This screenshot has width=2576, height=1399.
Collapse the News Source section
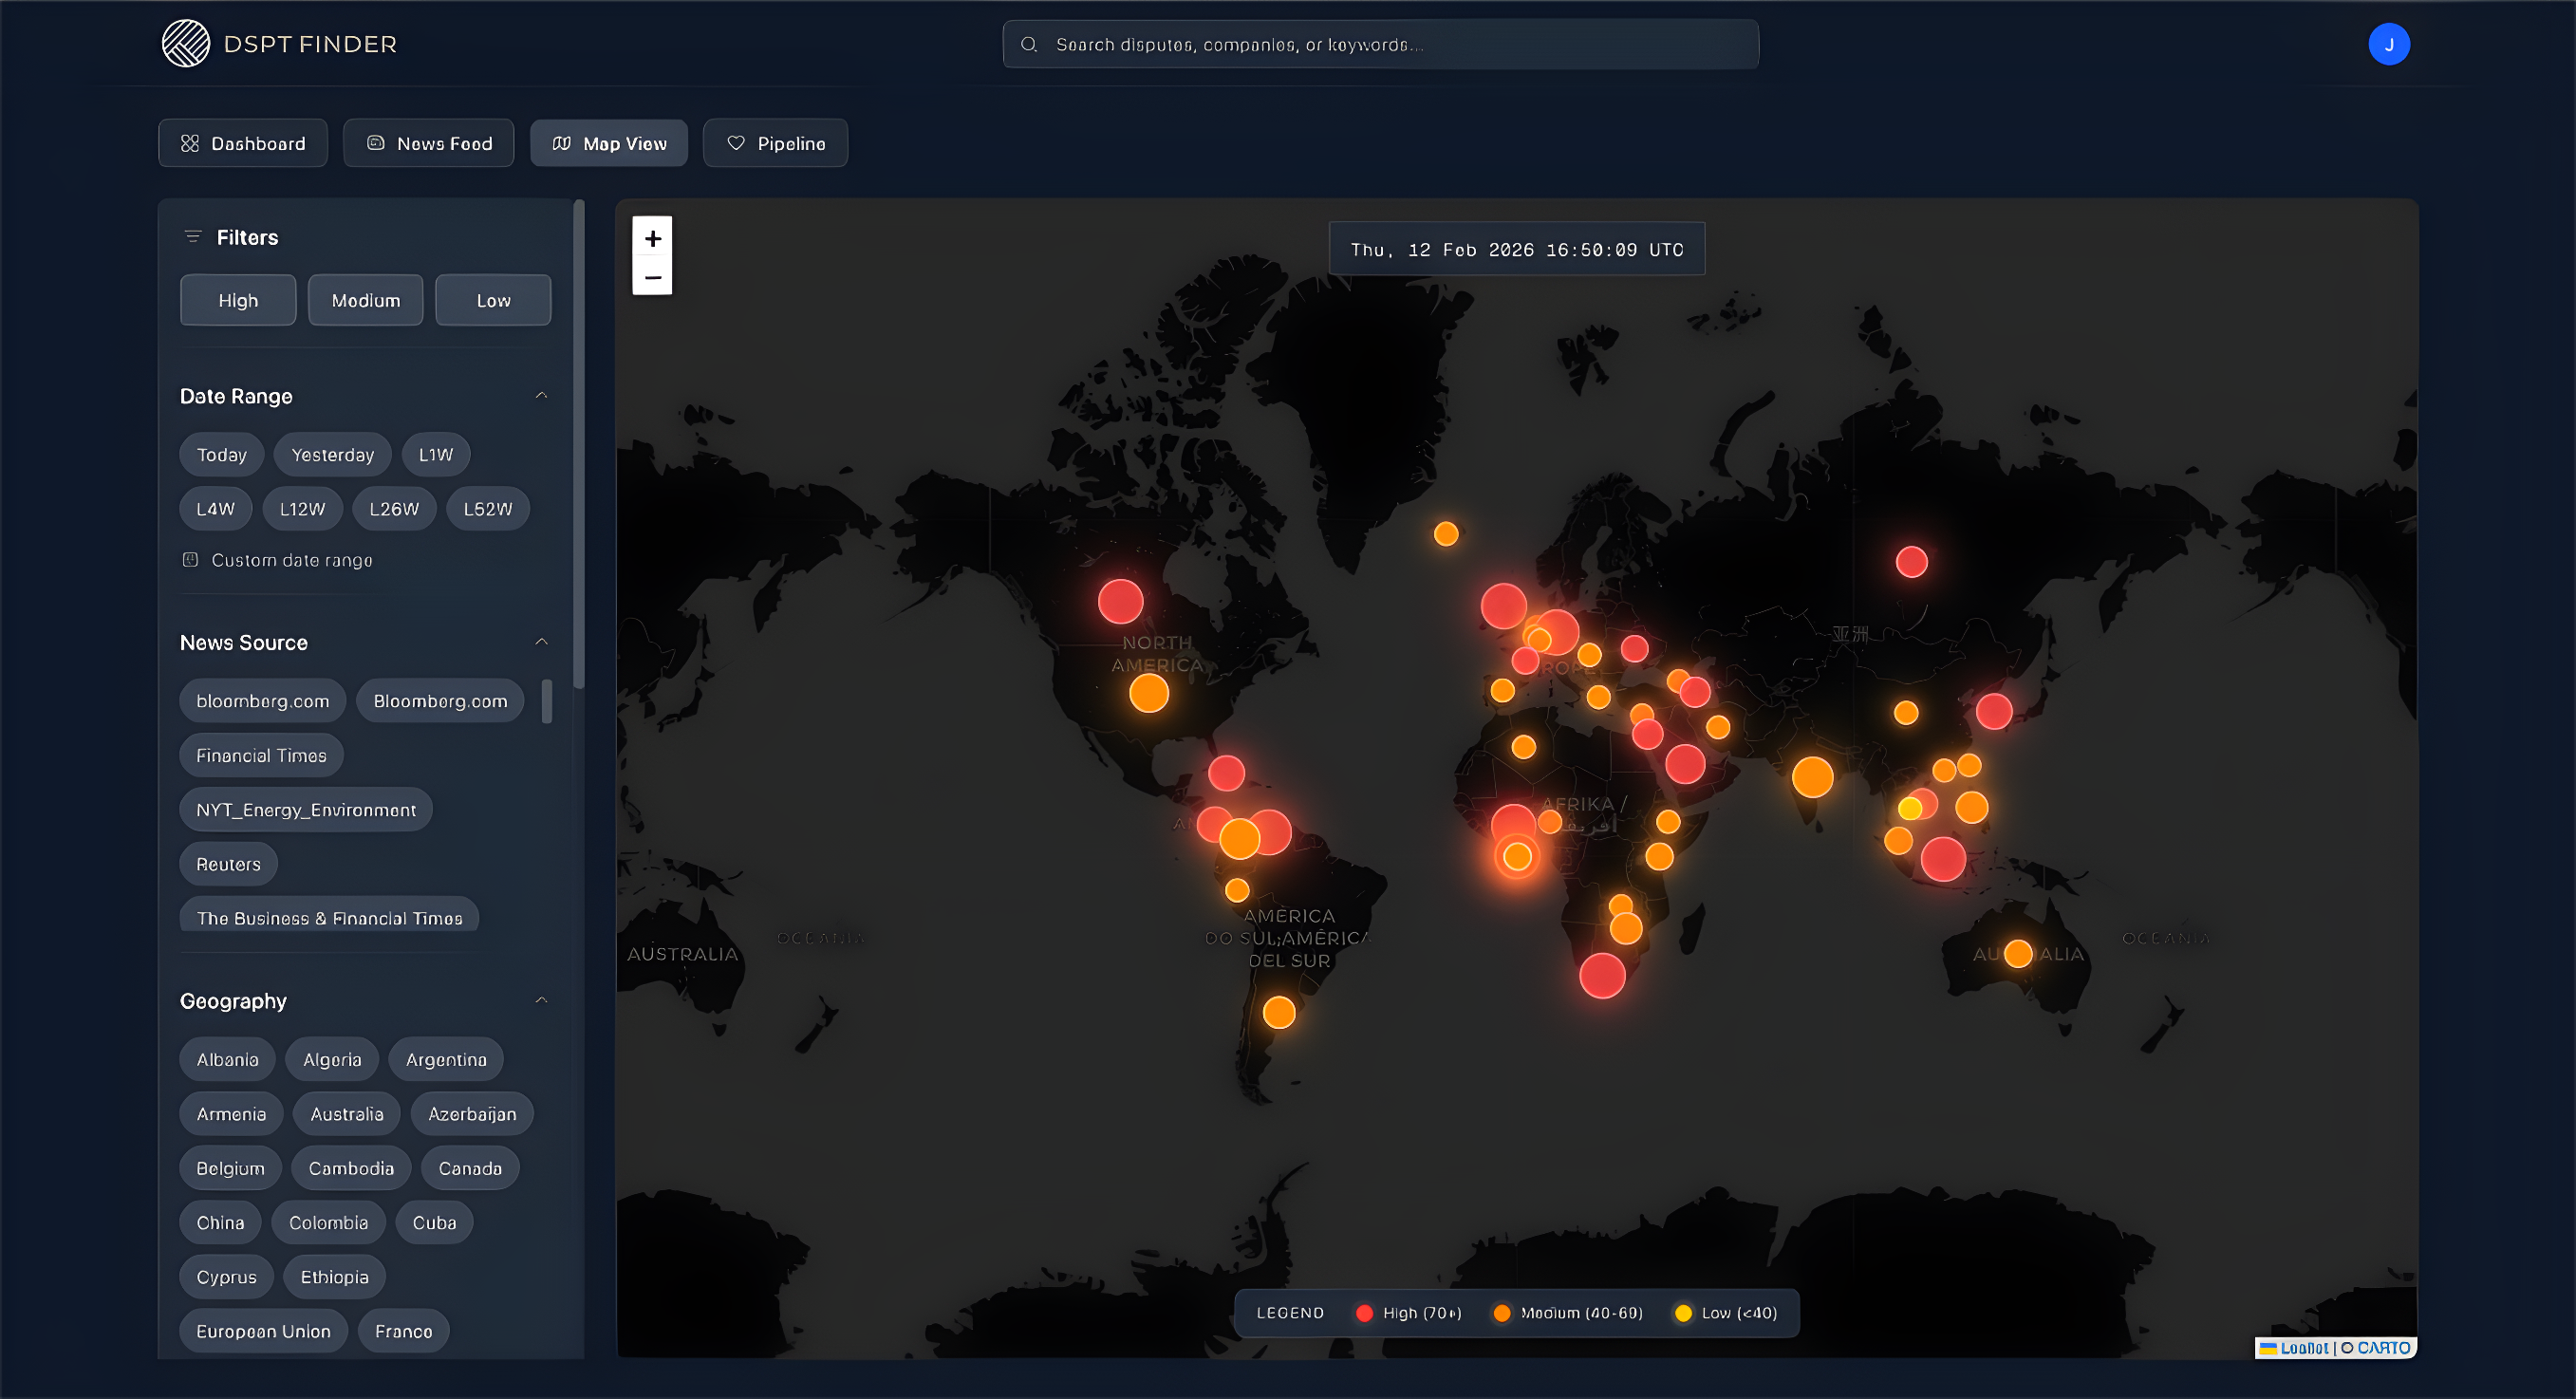[x=541, y=641]
